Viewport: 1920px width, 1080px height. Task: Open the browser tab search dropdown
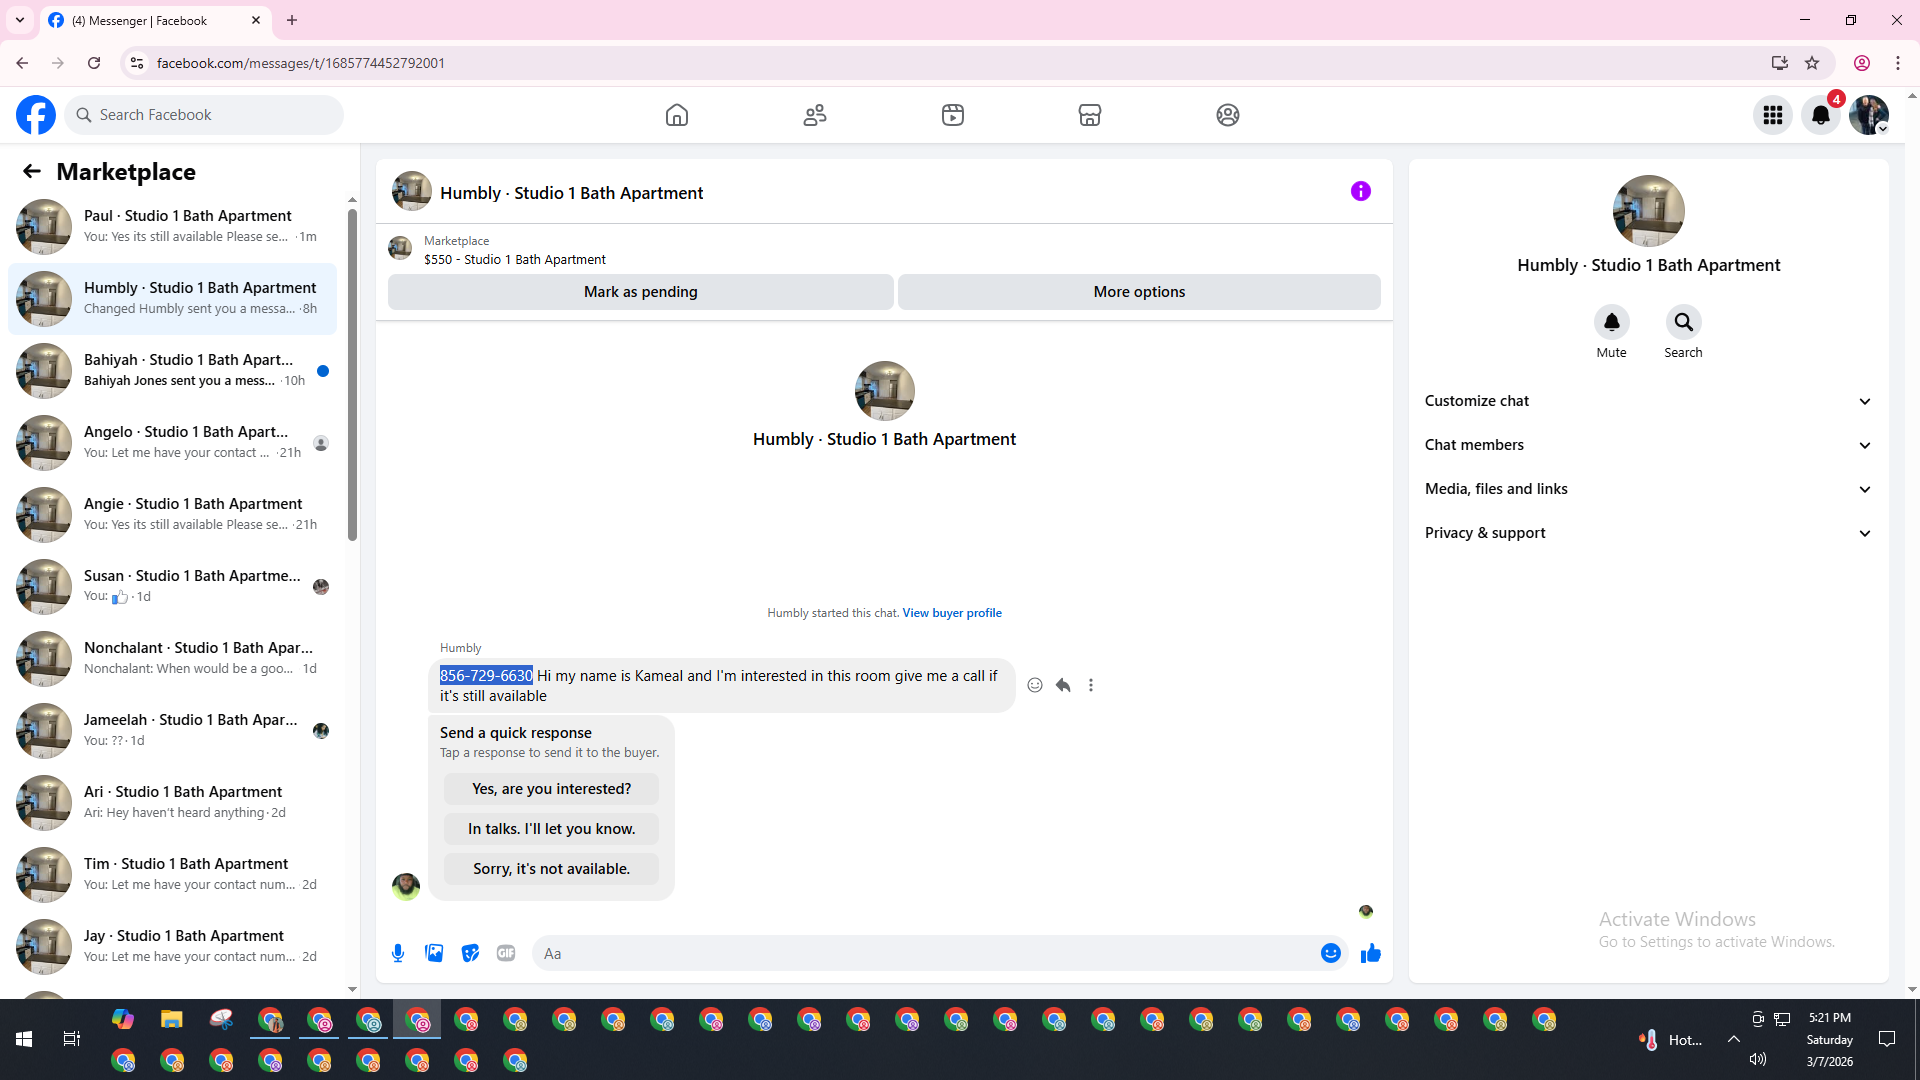(20, 20)
